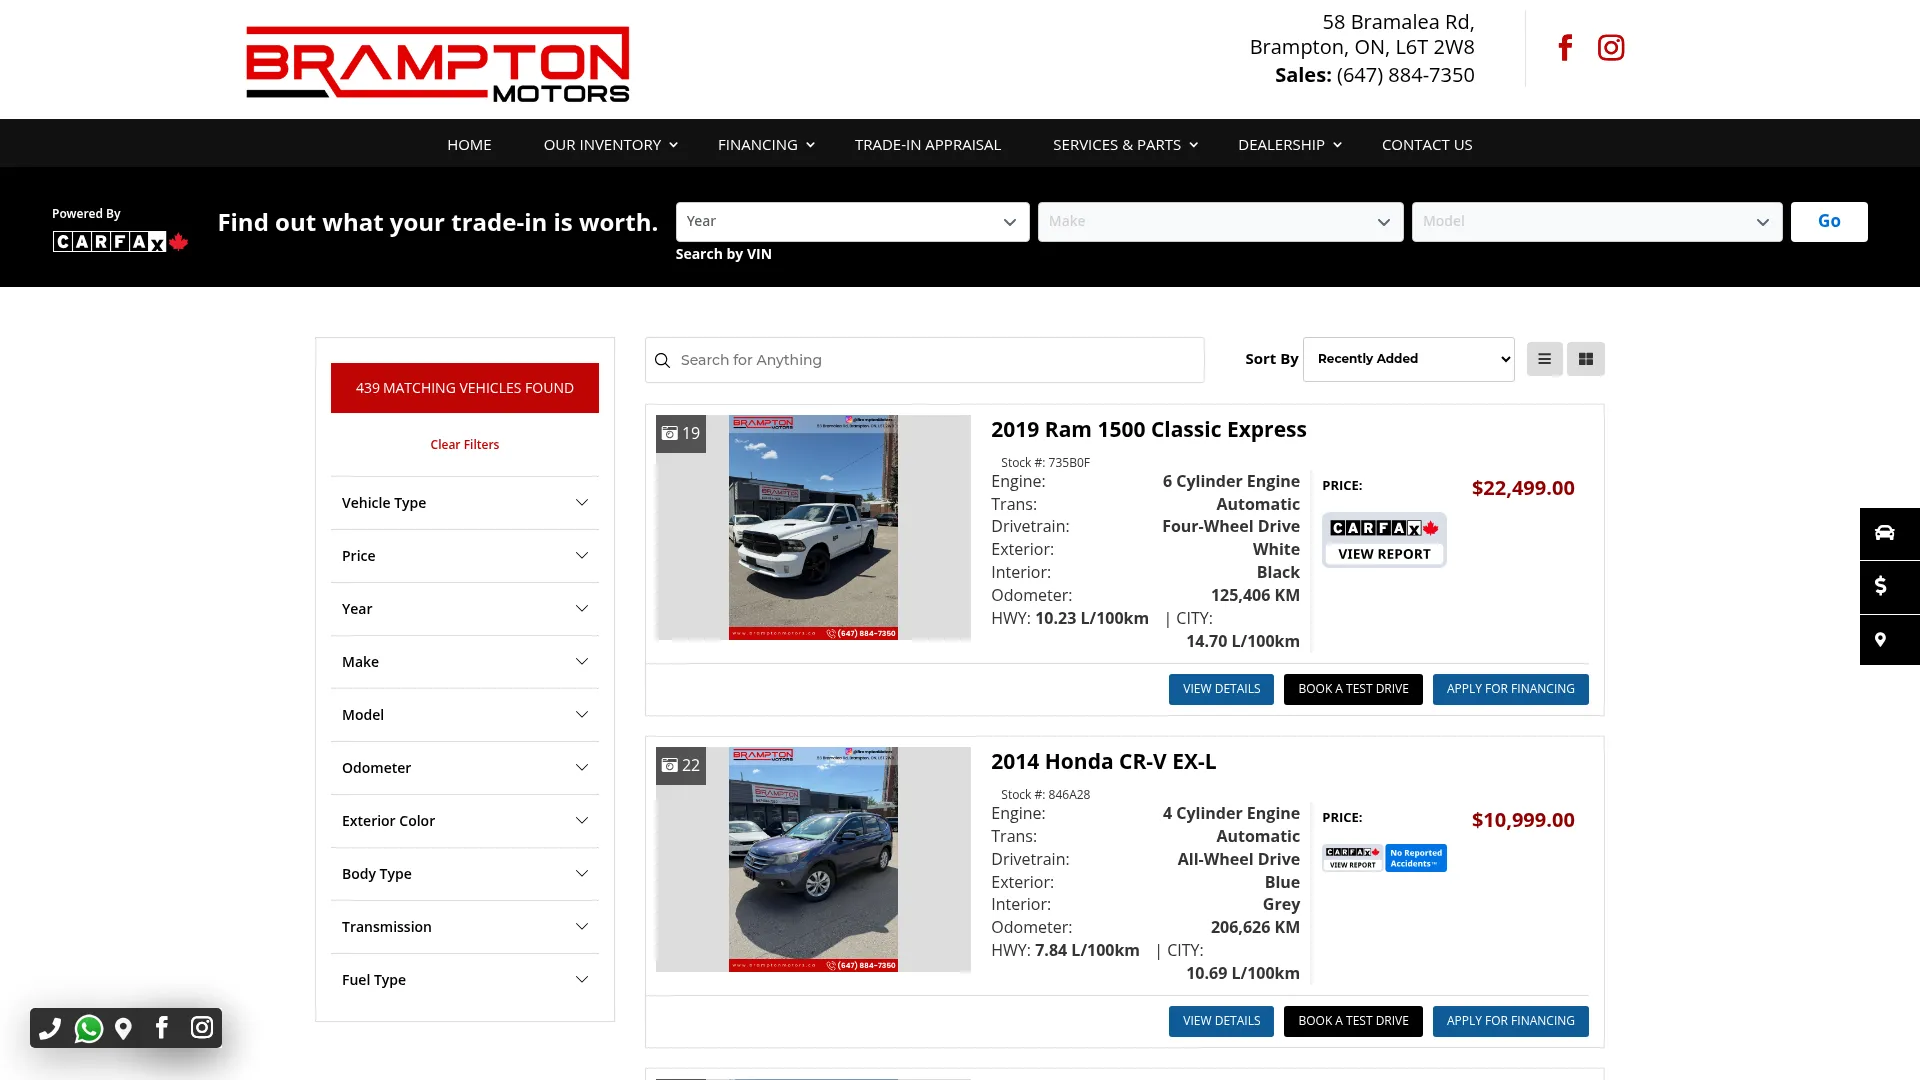
Task: Click the $22,499.00 price
Action: tap(1523, 488)
